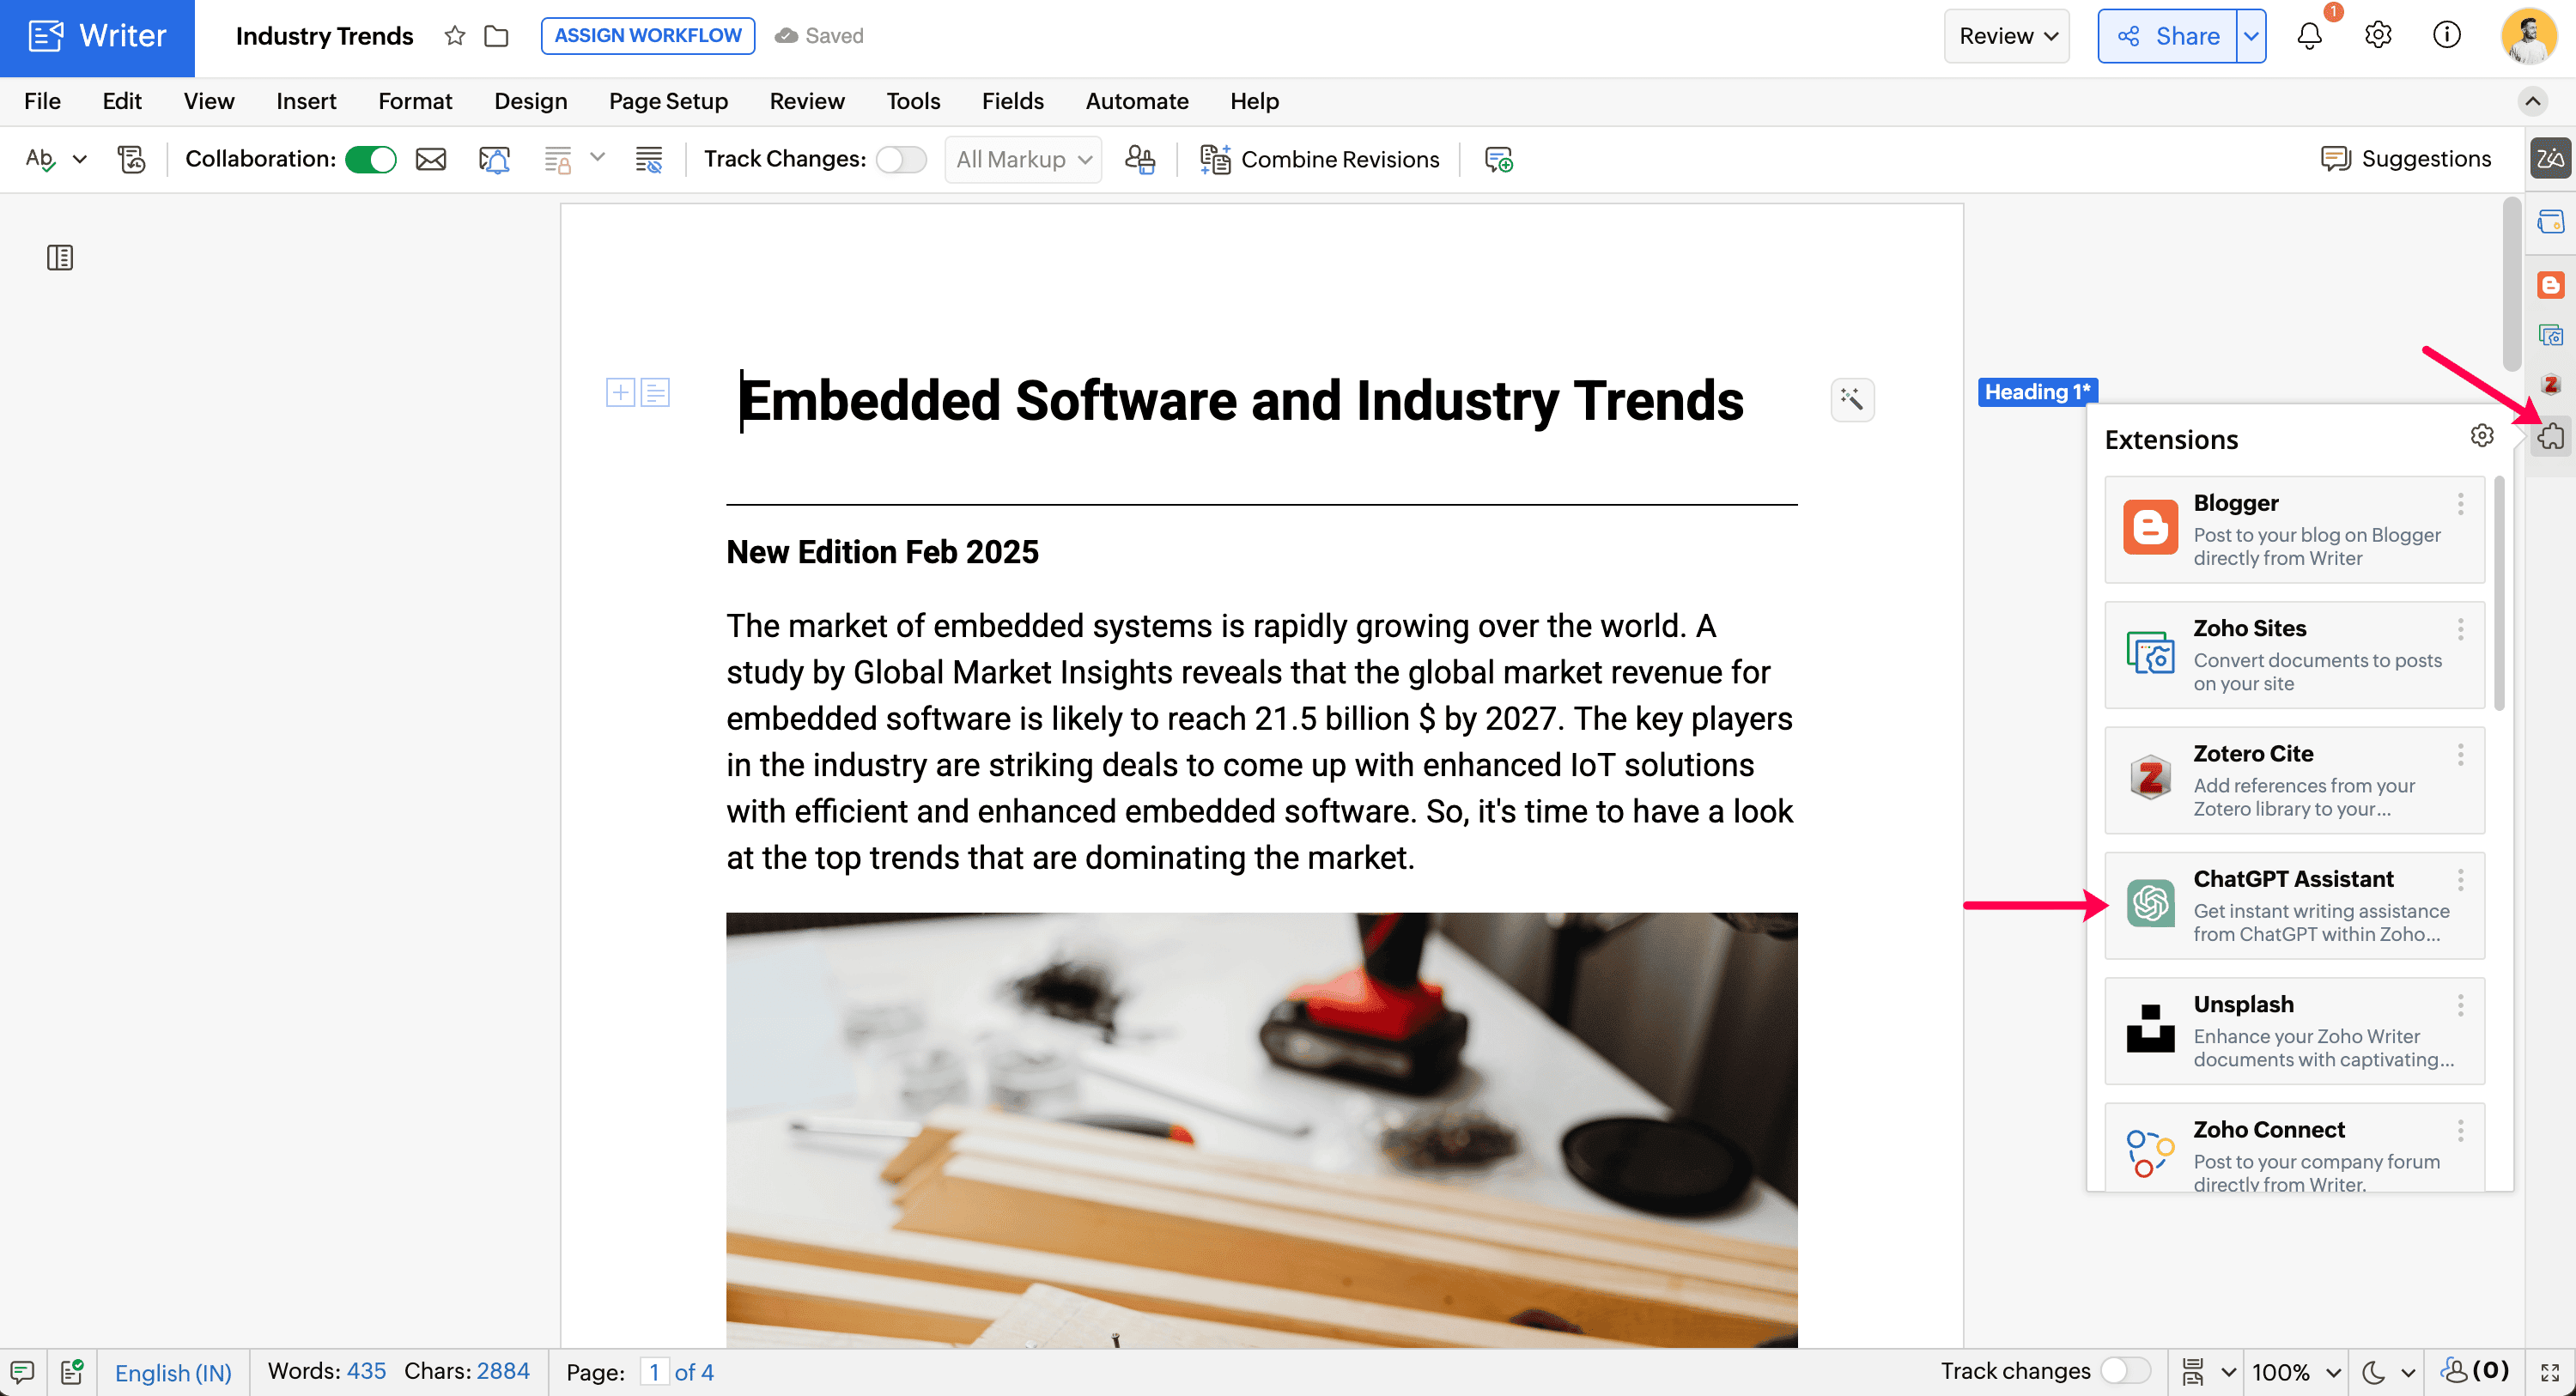Click the Share button

(x=2167, y=36)
